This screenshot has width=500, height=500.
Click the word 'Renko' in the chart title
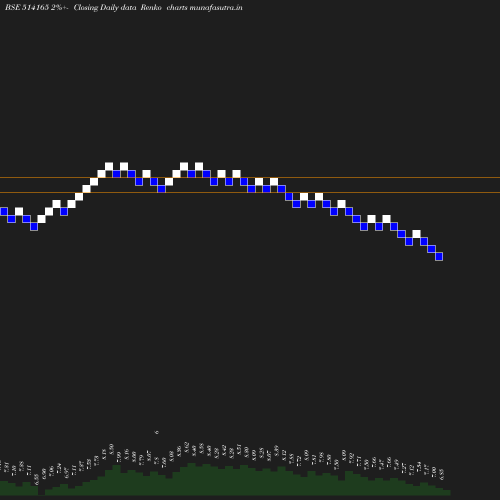(151, 7)
